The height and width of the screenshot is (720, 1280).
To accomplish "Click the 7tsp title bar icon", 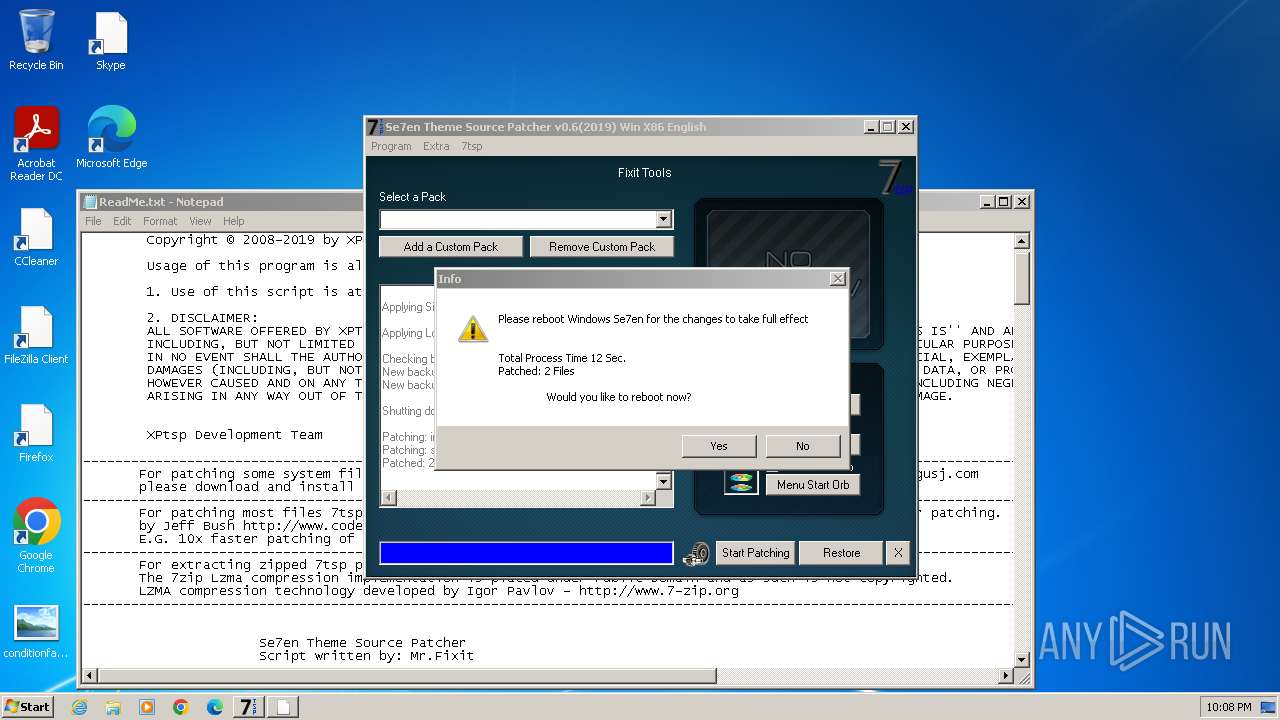I will coord(375,127).
